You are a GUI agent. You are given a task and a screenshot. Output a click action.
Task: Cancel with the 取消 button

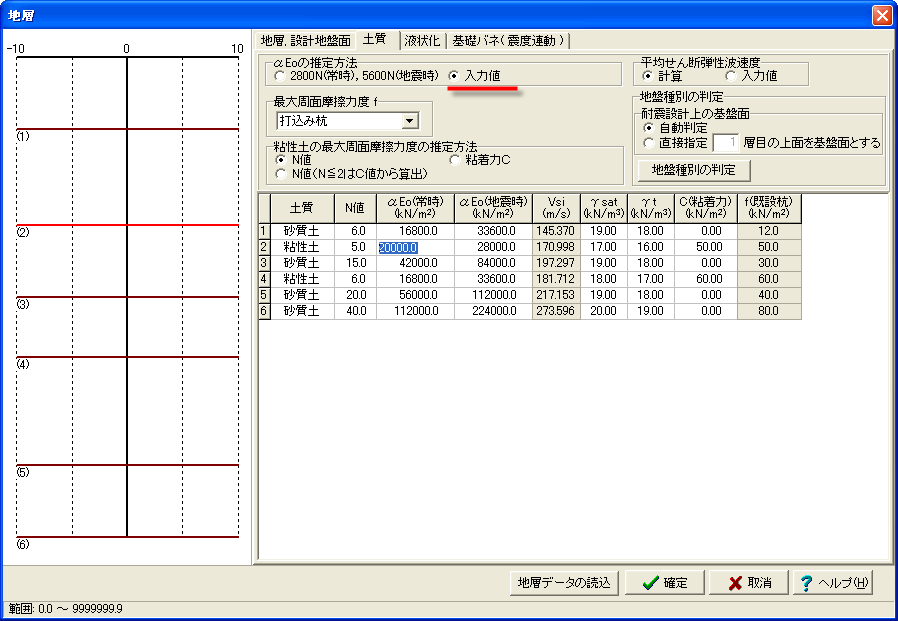point(749,583)
